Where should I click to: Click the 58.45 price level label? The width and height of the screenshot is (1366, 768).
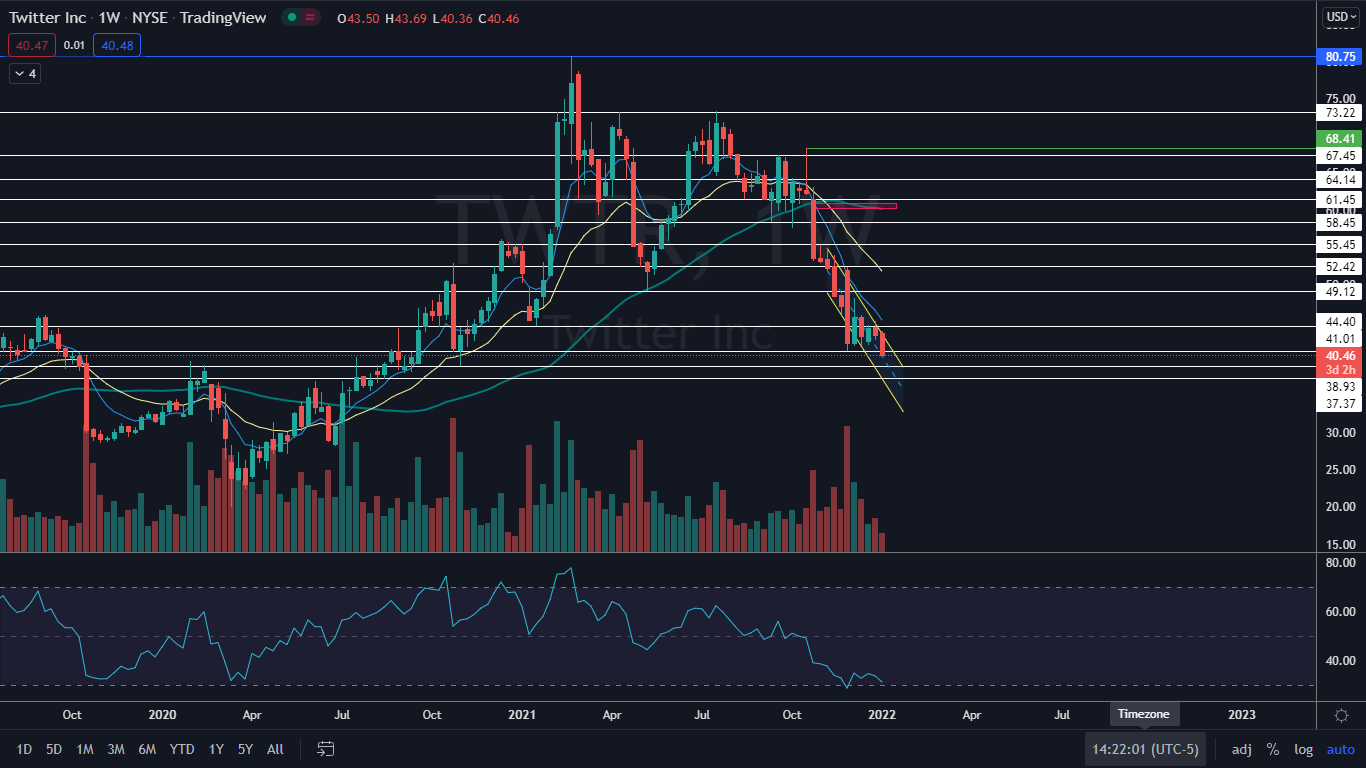pyautogui.click(x=1340, y=223)
